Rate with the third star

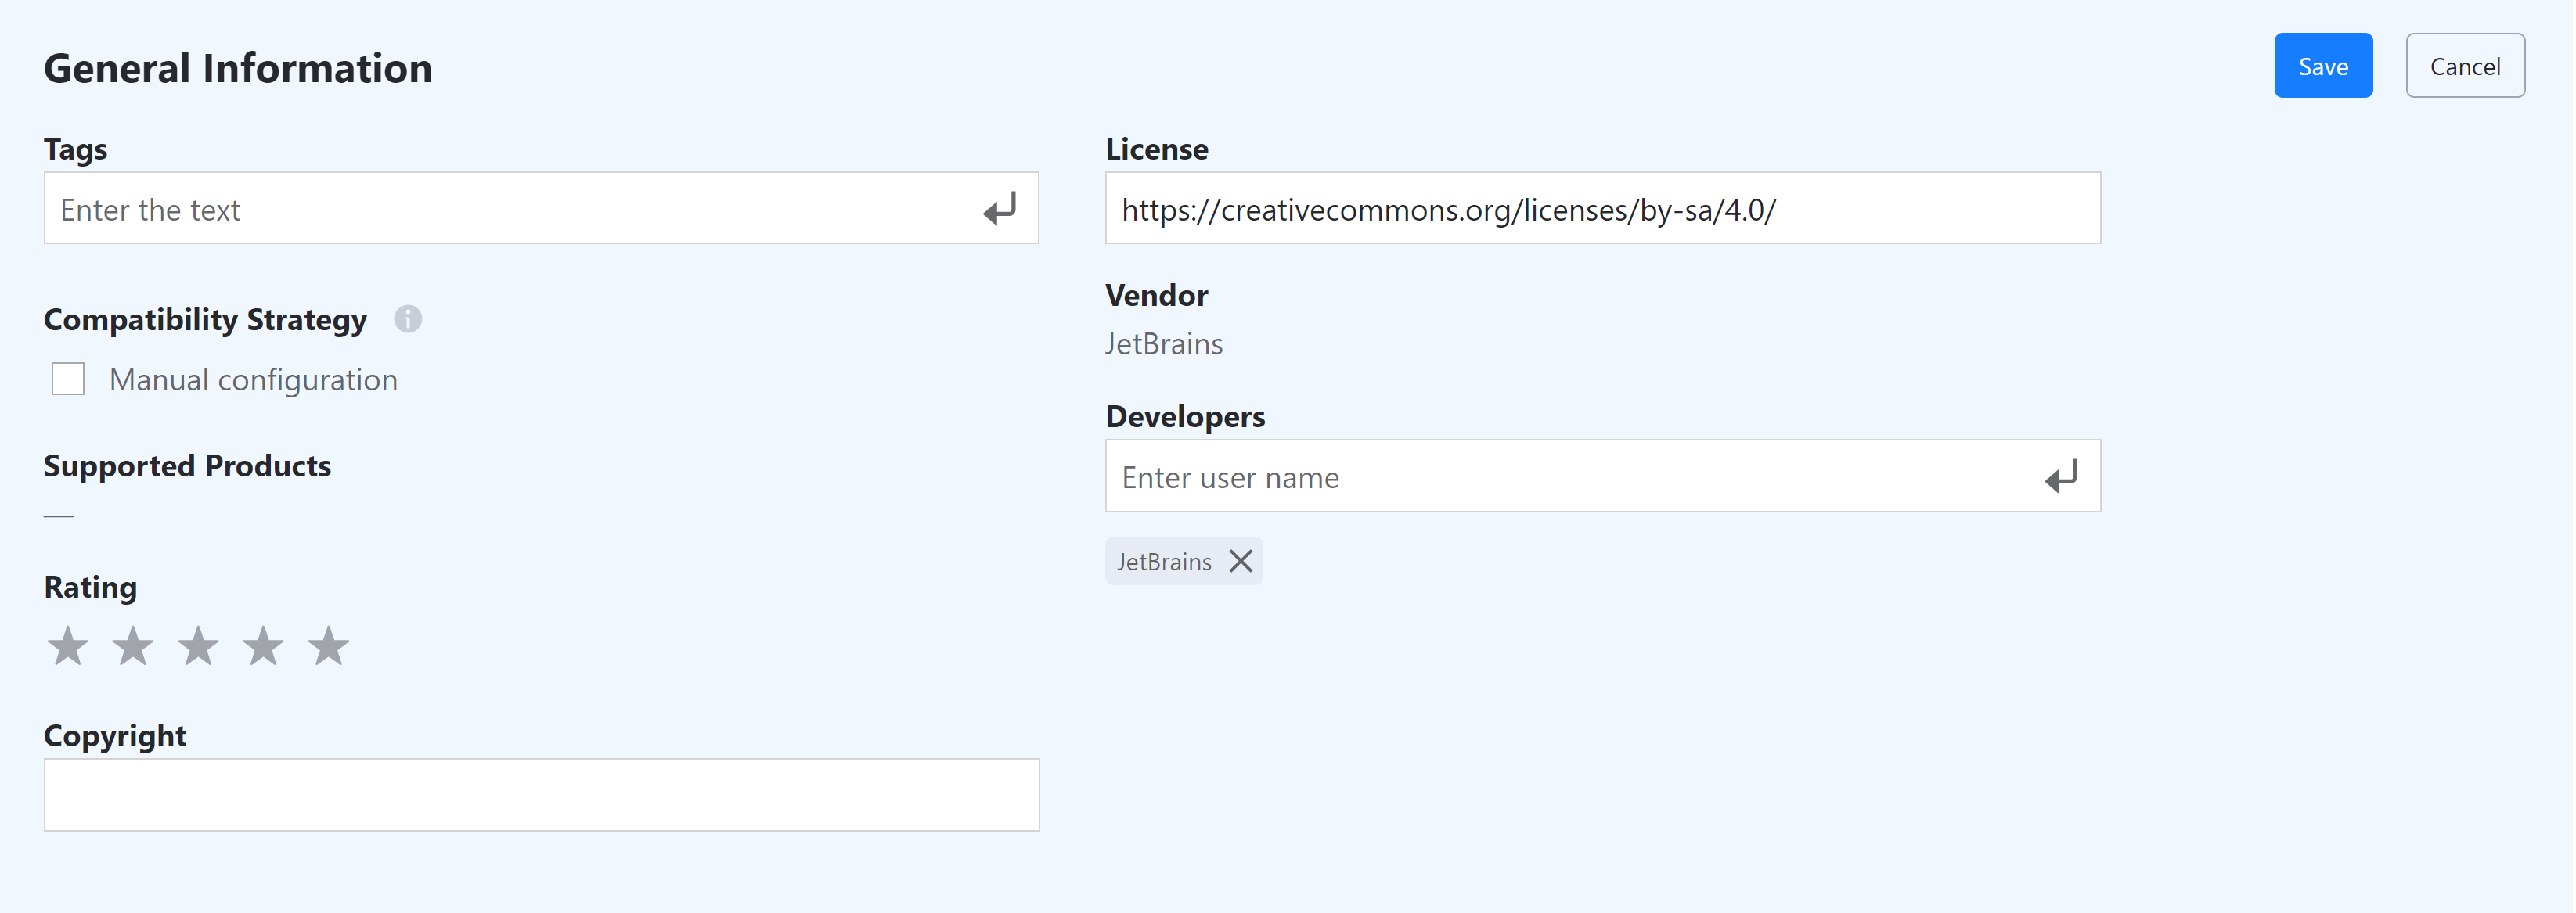click(x=198, y=646)
